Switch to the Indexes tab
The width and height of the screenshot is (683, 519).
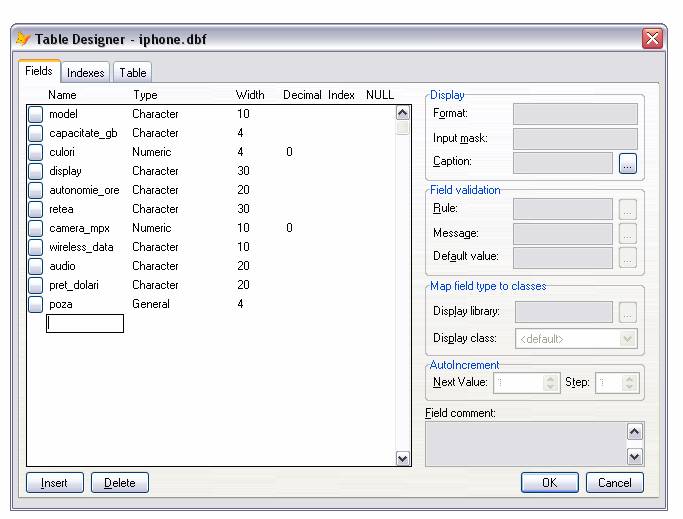coord(85,73)
